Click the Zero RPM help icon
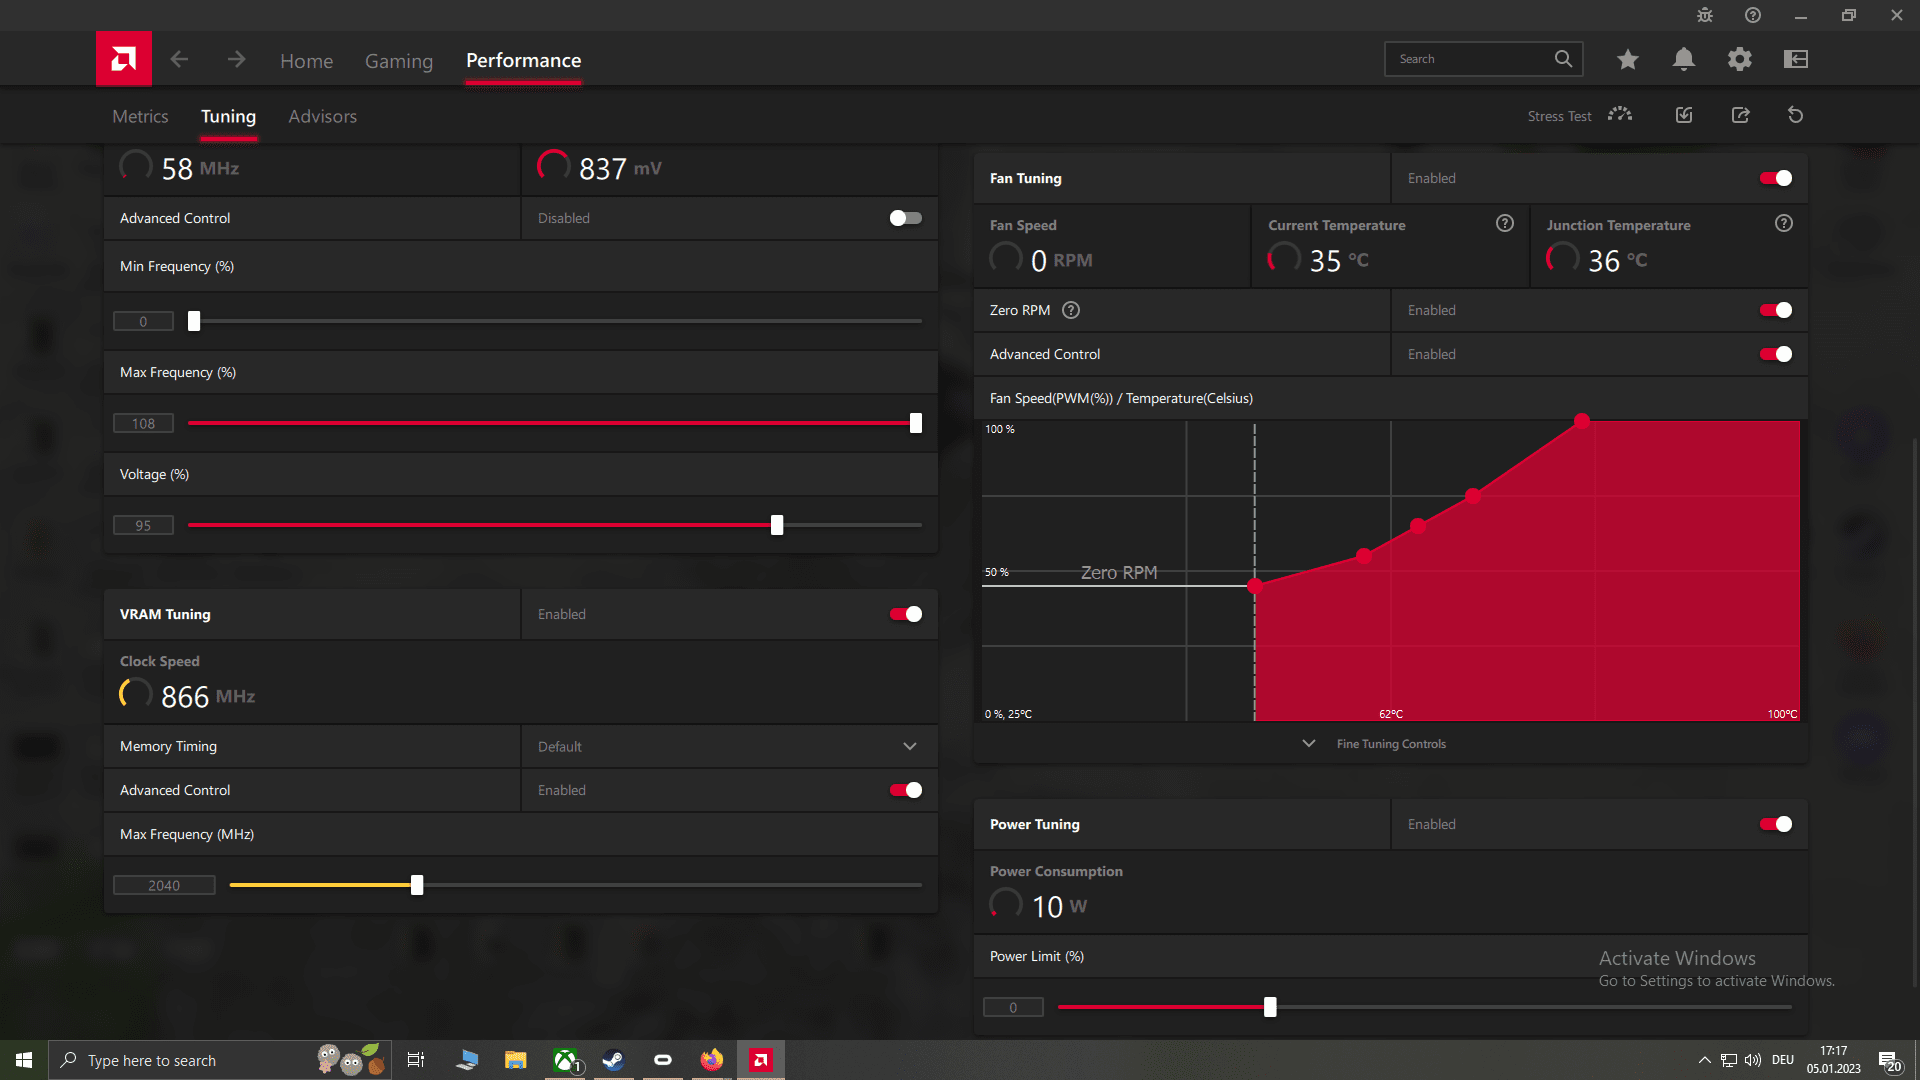This screenshot has height=1080, width=1920. (1070, 310)
